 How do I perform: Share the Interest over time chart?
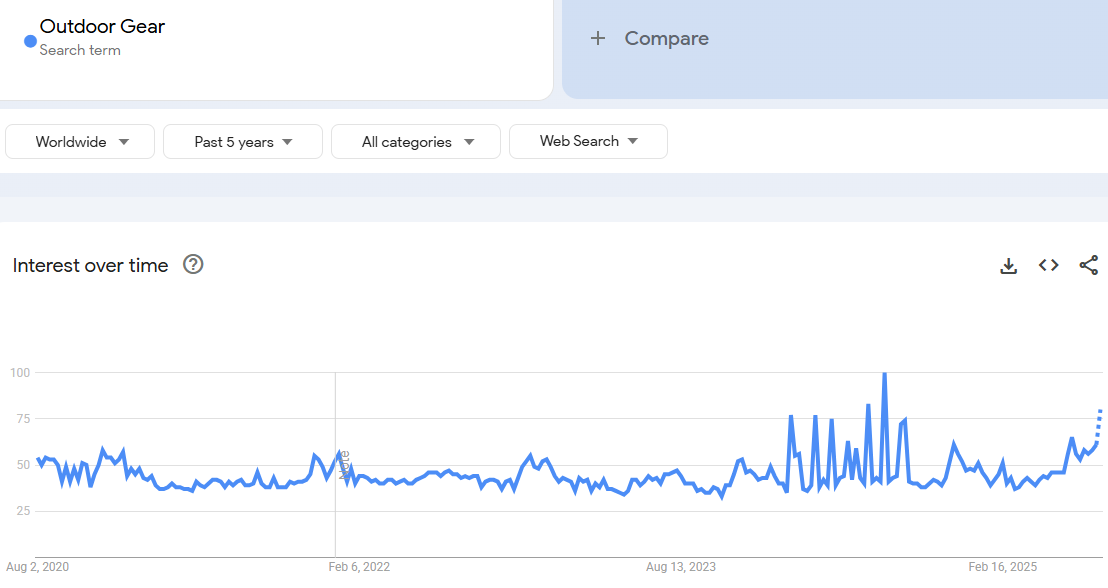click(x=1088, y=266)
